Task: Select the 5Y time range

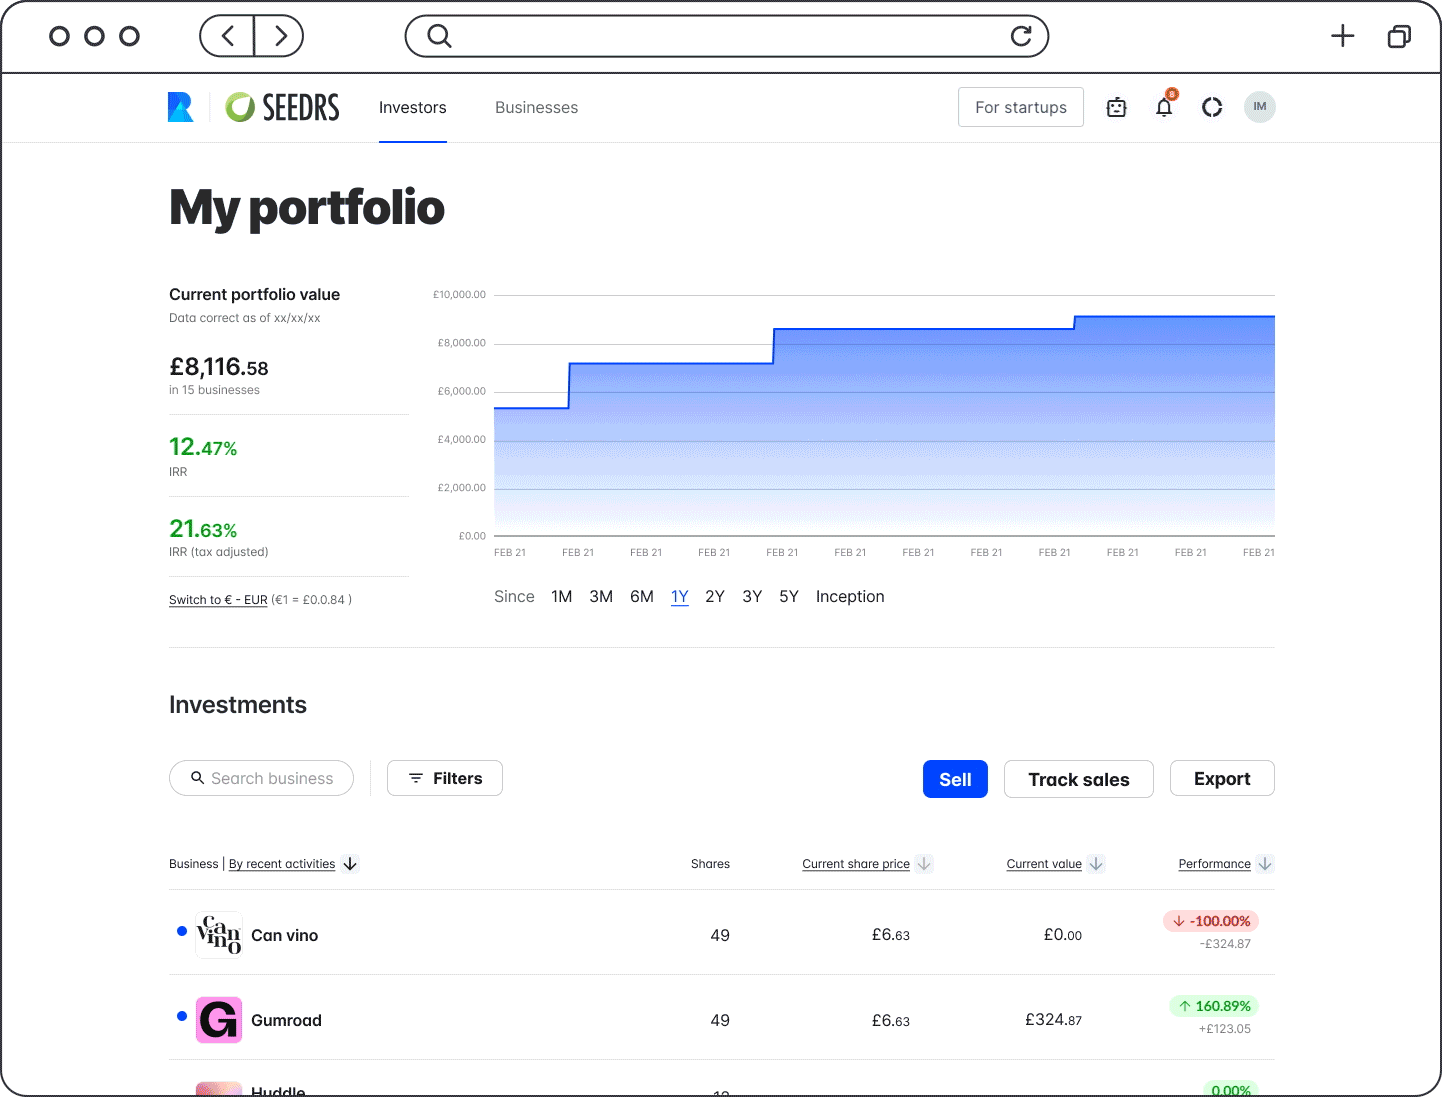Action: click(789, 596)
